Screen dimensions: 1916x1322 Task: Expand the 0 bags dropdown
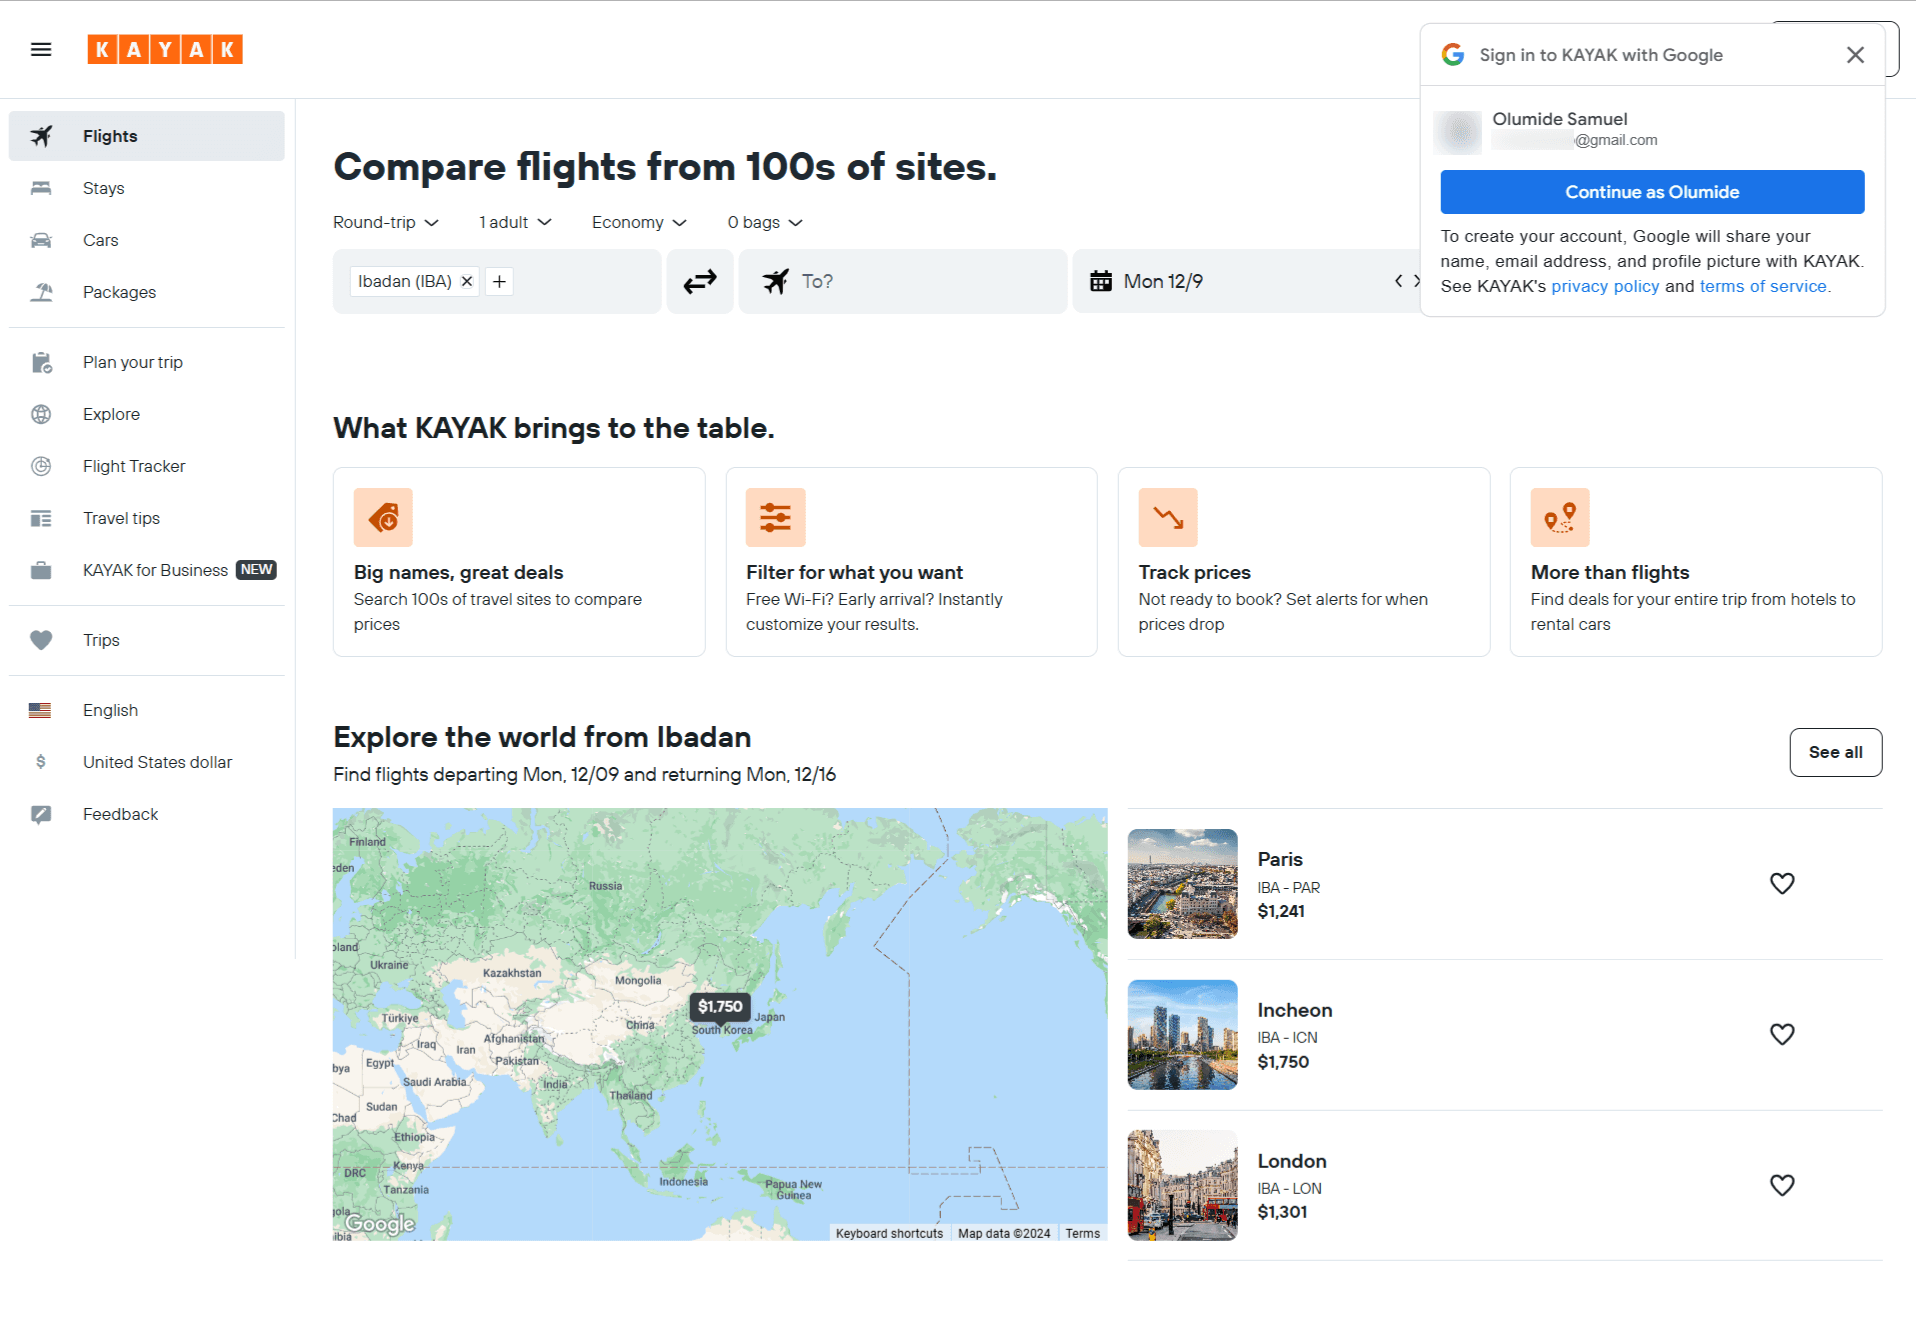point(765,222)
